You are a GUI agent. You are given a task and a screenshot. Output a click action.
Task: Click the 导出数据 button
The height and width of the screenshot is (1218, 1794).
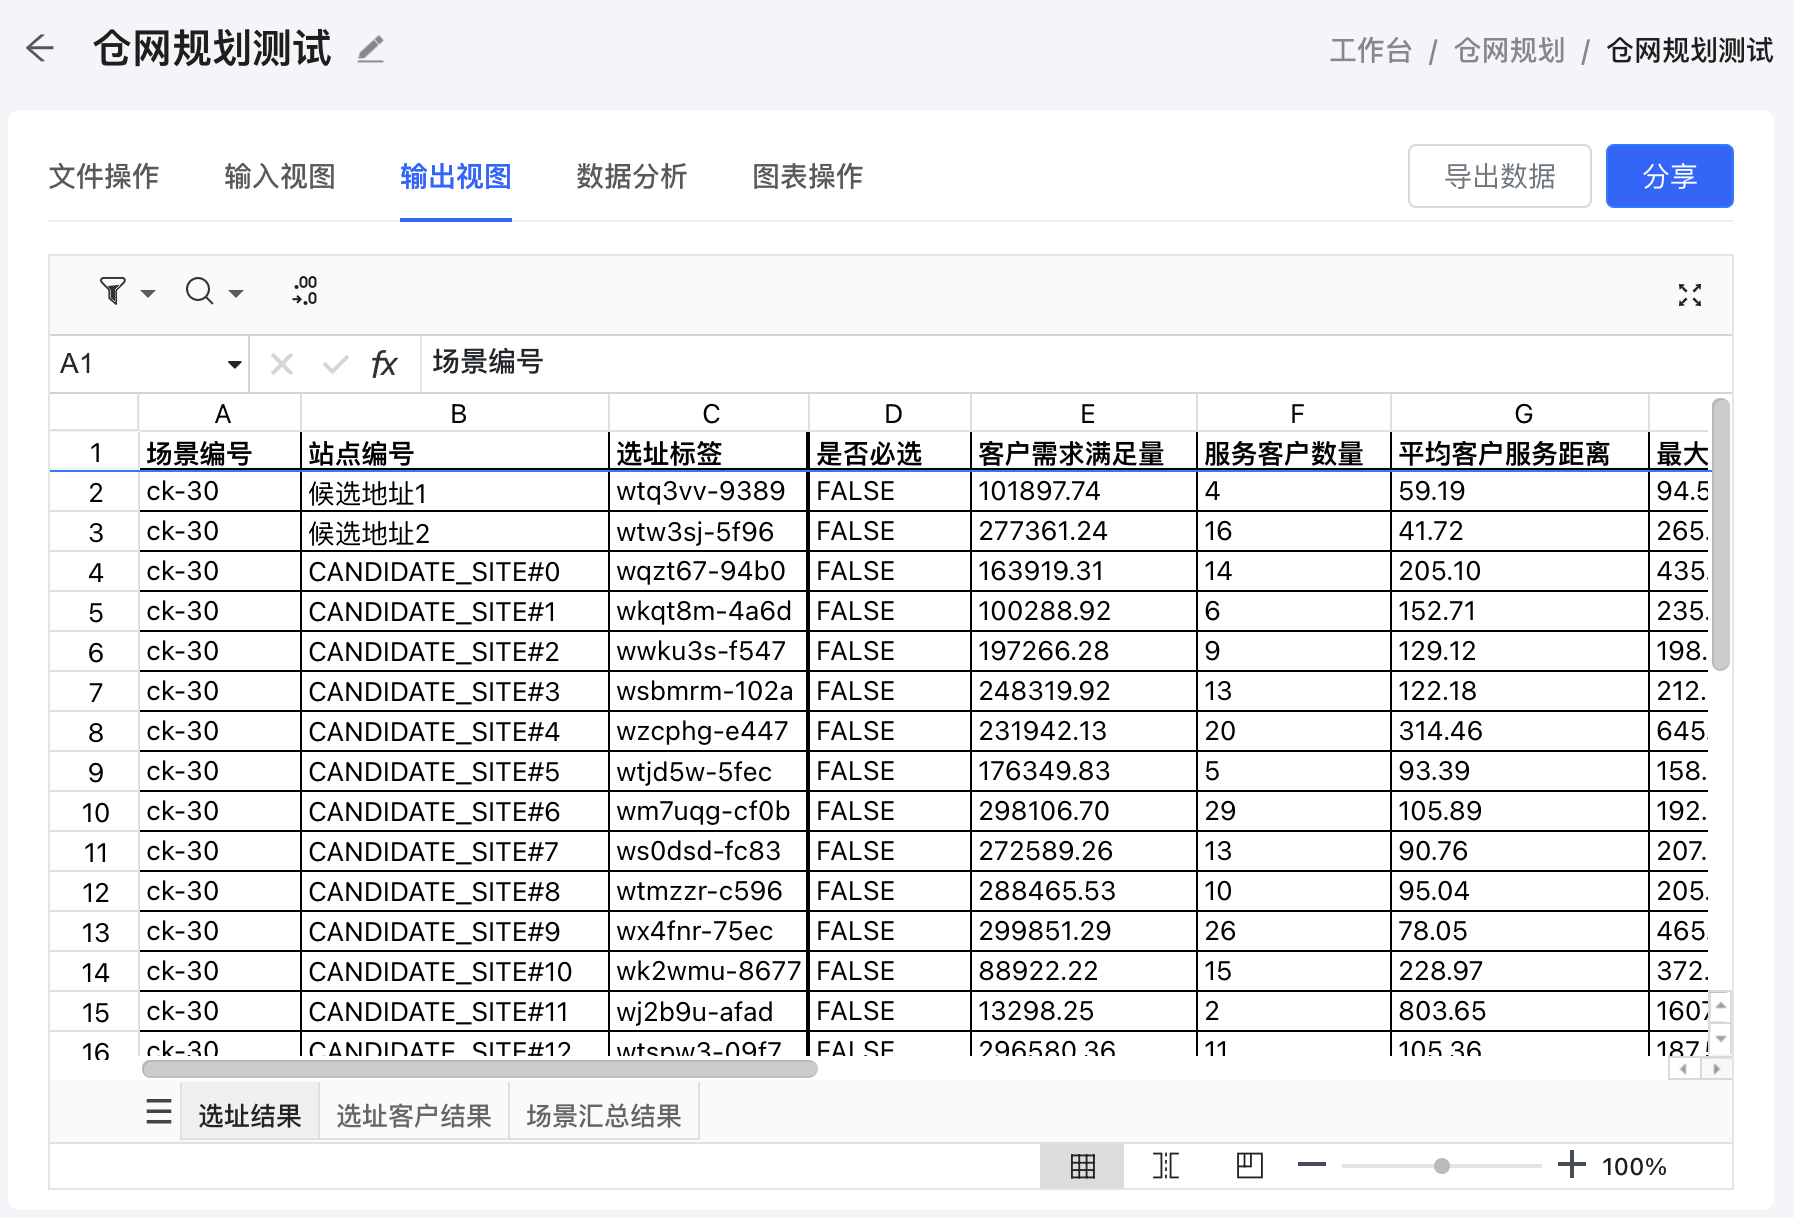[1499, 177]
